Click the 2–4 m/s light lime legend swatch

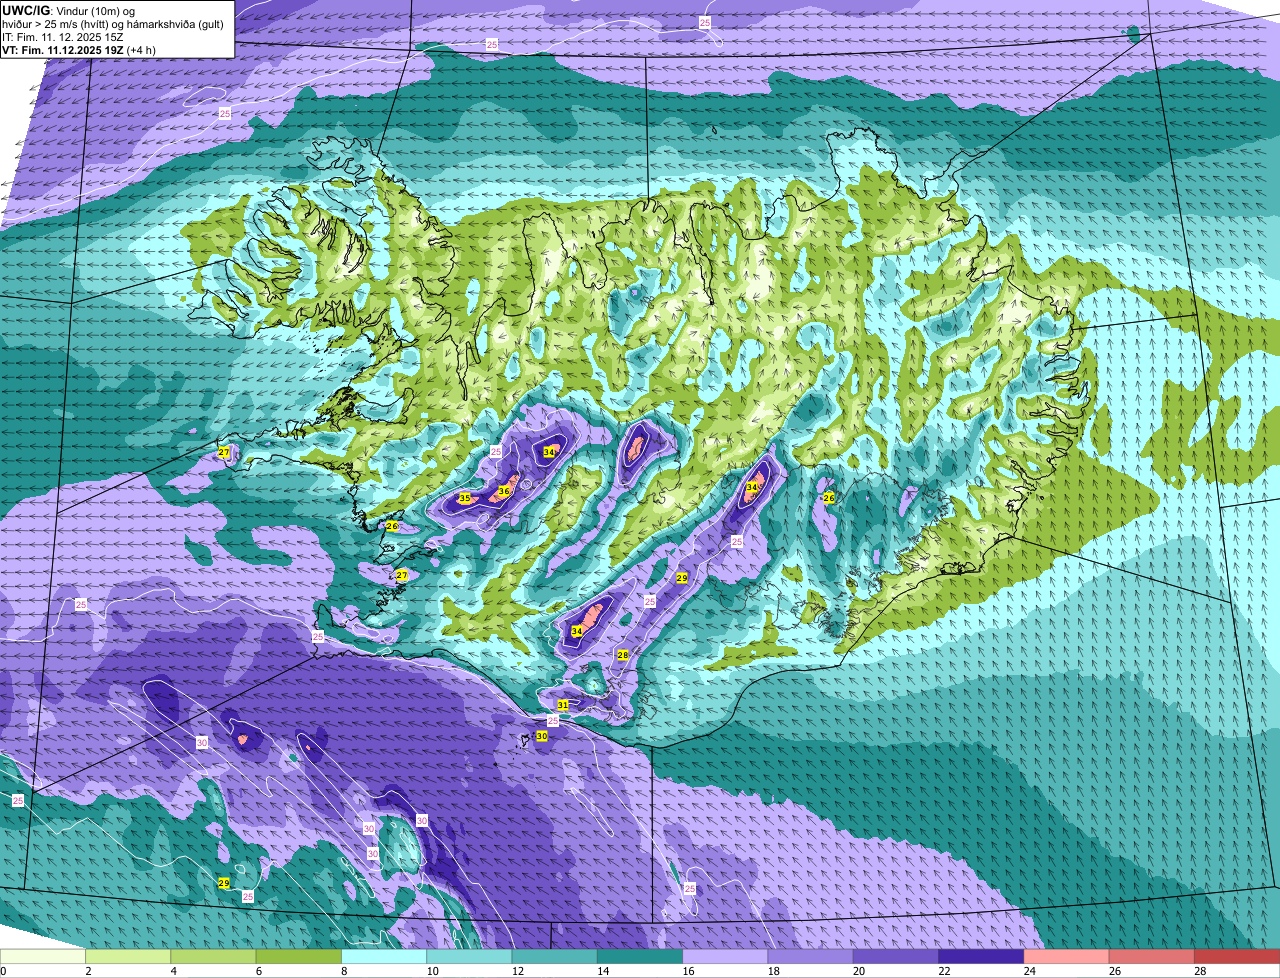click(x=128, y=956)
